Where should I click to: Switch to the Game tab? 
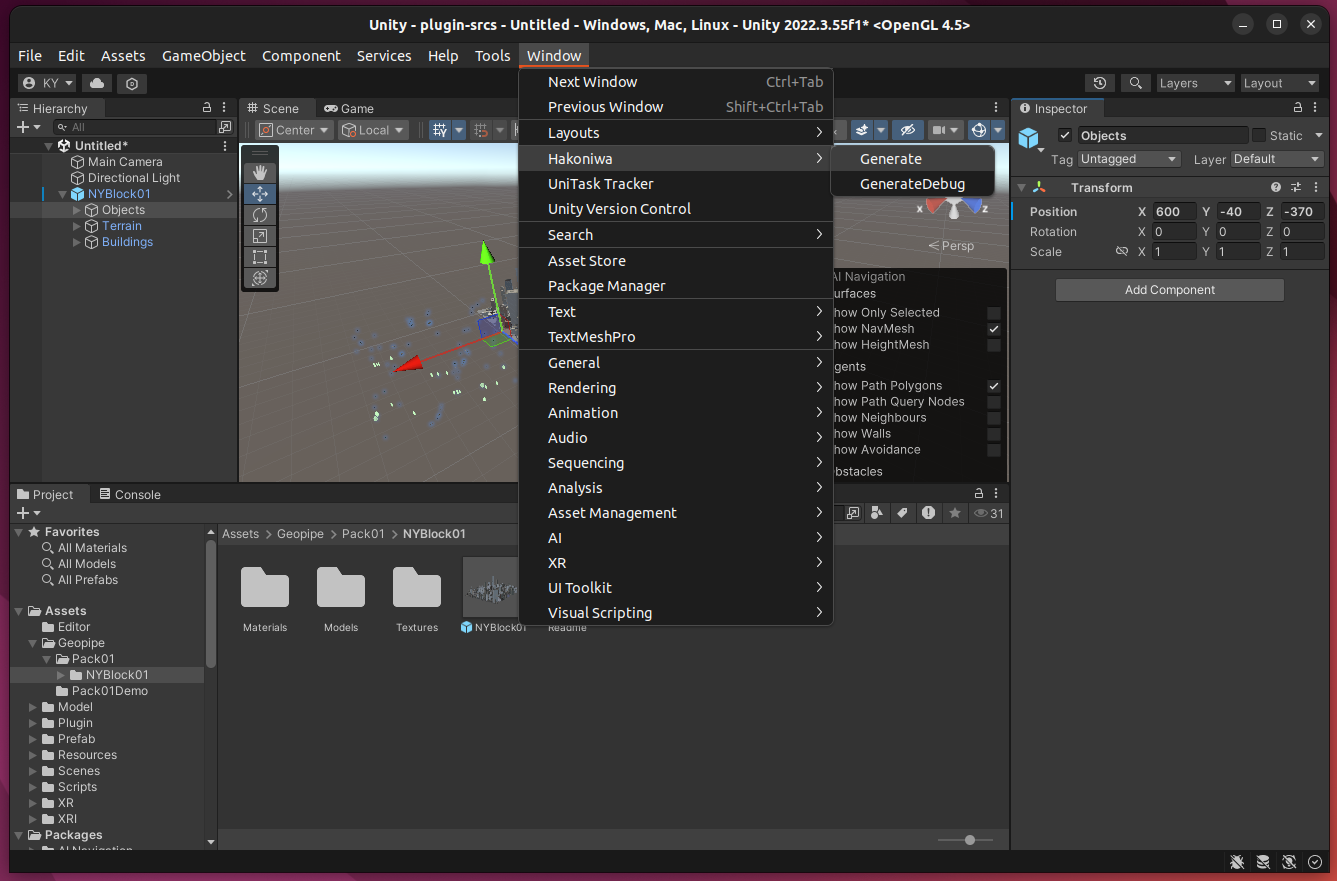tap(348, 108)
